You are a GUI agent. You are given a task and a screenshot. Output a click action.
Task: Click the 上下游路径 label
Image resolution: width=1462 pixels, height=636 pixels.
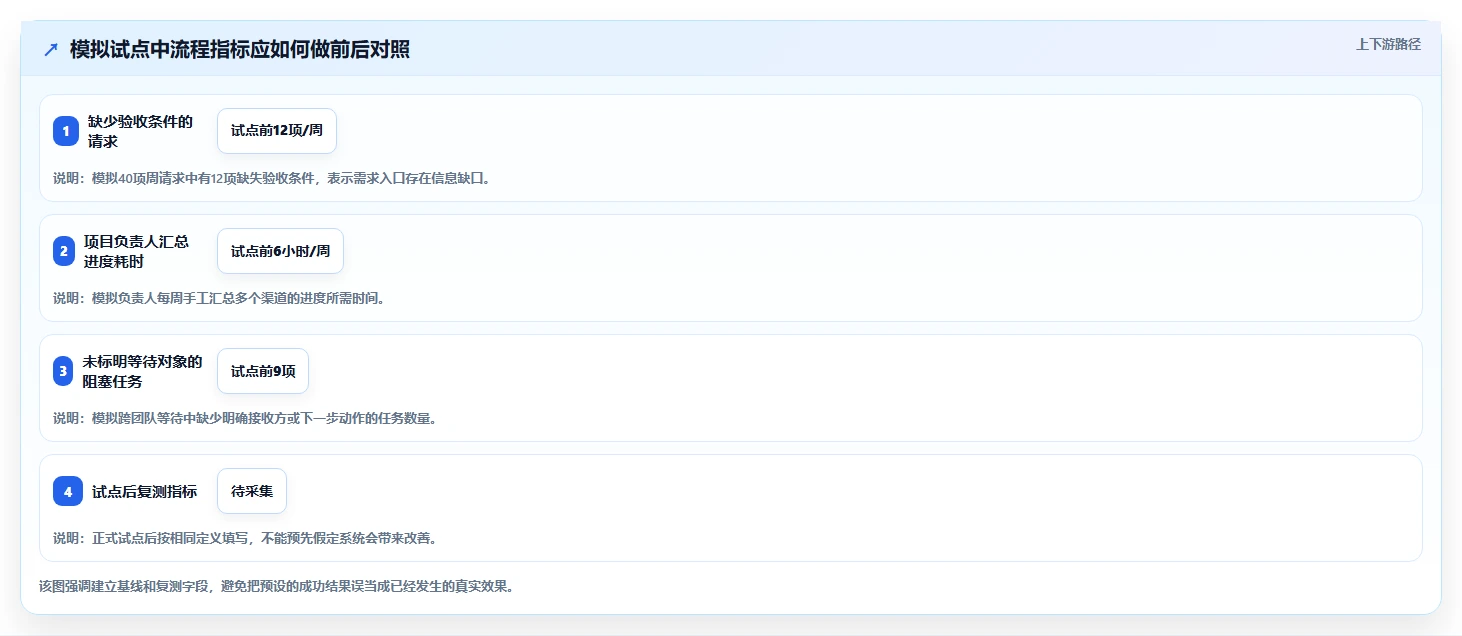1388,44
